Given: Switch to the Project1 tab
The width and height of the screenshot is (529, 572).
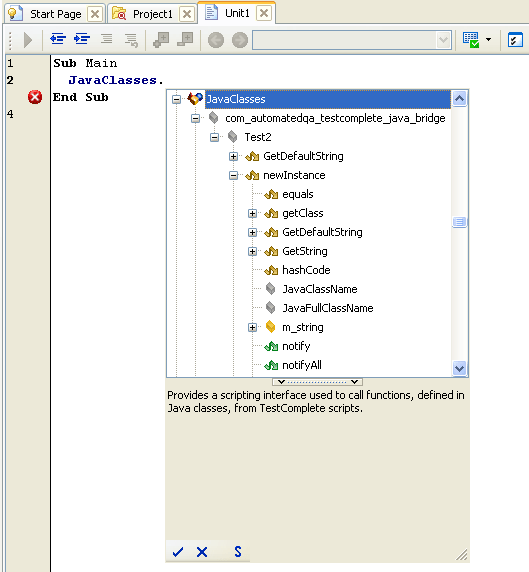Looking at the screenshot, I should pyautogui.click(x=152, y=14).
